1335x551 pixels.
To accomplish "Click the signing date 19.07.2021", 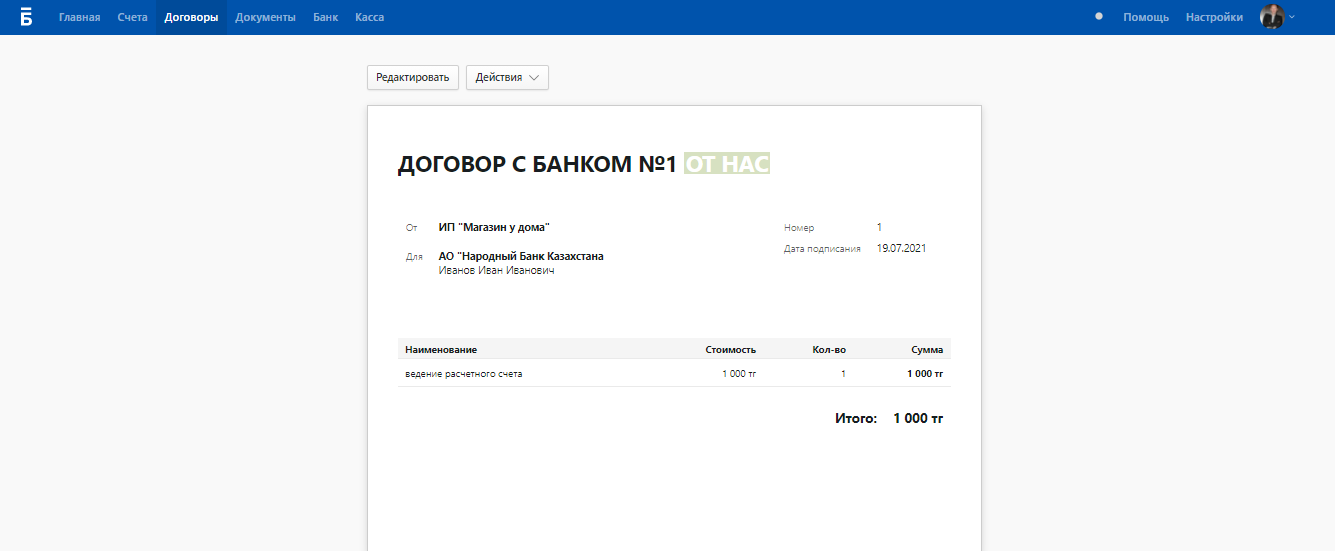I will (x=901, y=248).
